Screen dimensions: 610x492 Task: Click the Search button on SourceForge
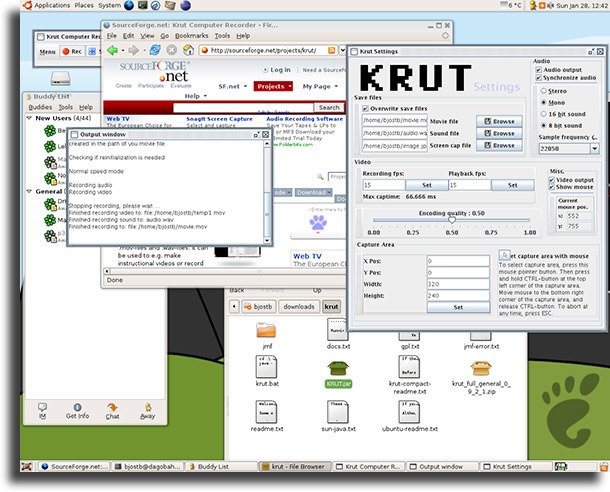(329, 107)
